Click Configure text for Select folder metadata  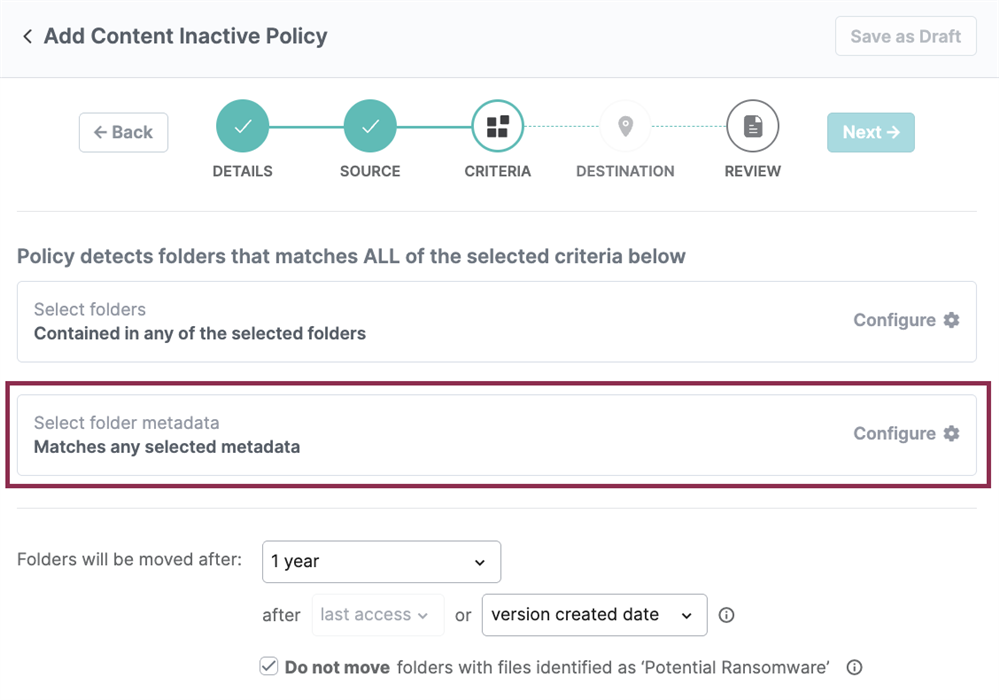tap(894, 433)
